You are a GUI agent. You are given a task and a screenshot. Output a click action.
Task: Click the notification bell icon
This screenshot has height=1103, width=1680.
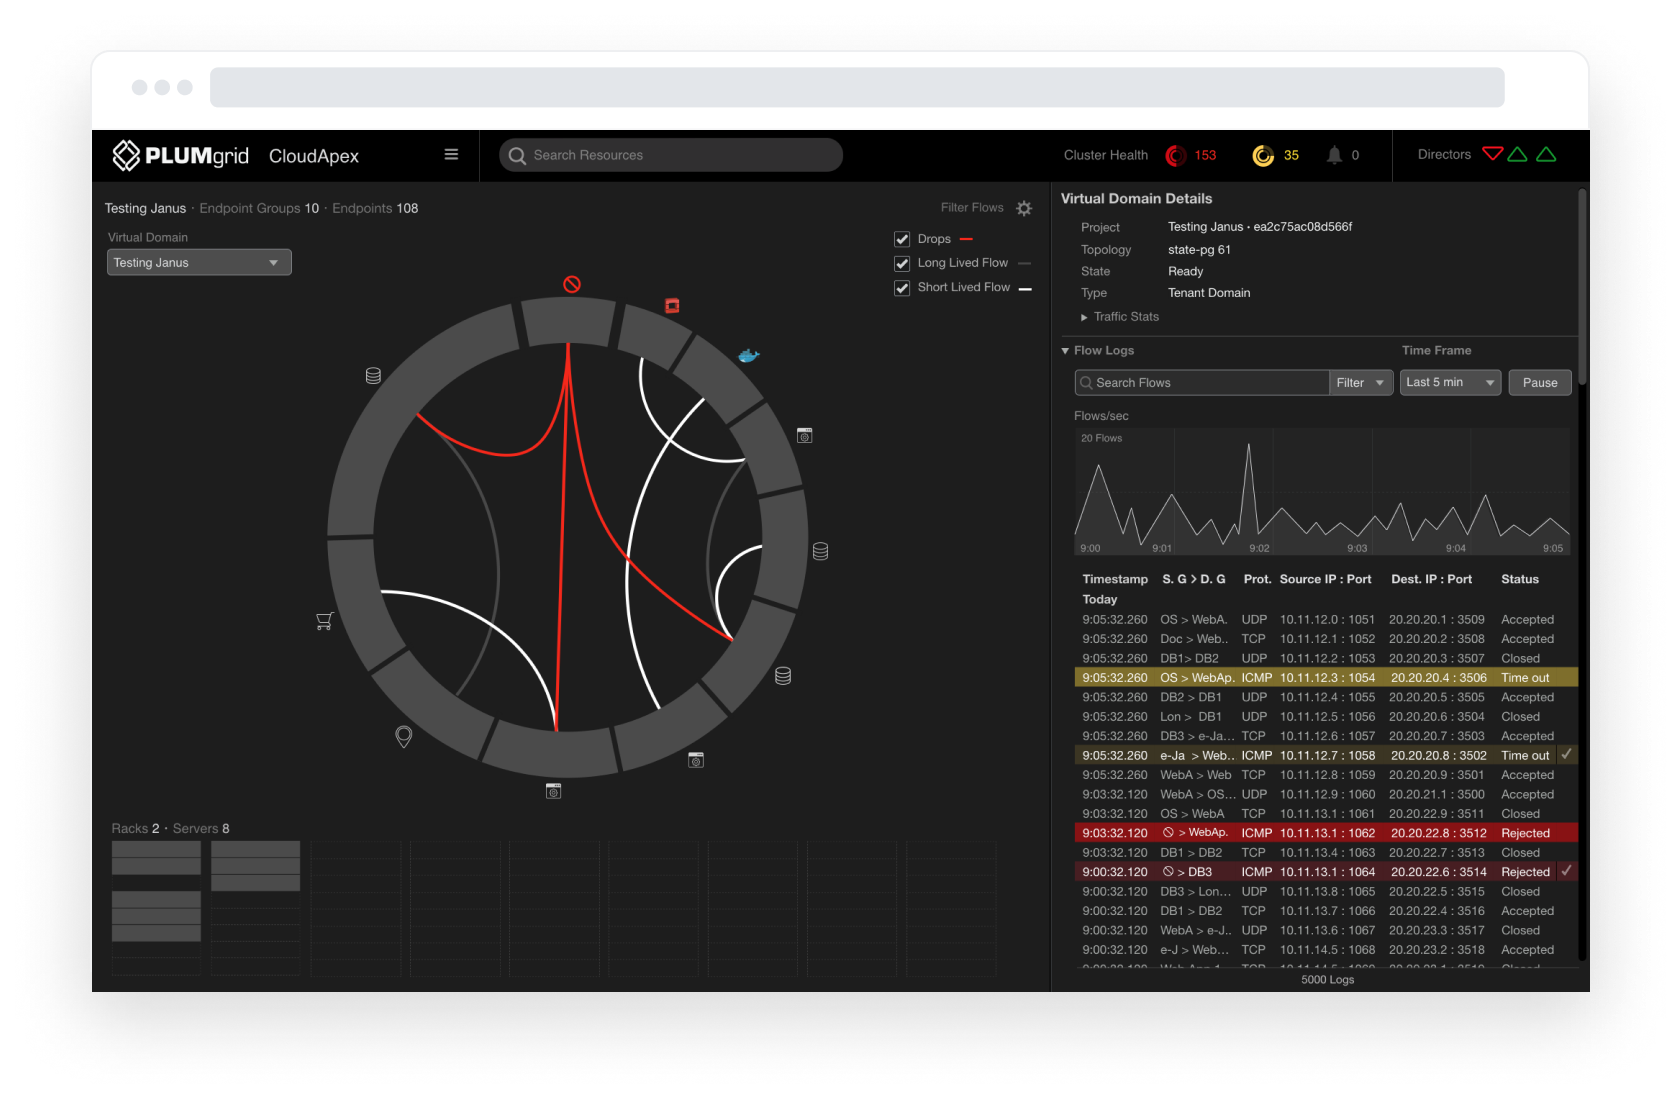[x=1334, y=155]
